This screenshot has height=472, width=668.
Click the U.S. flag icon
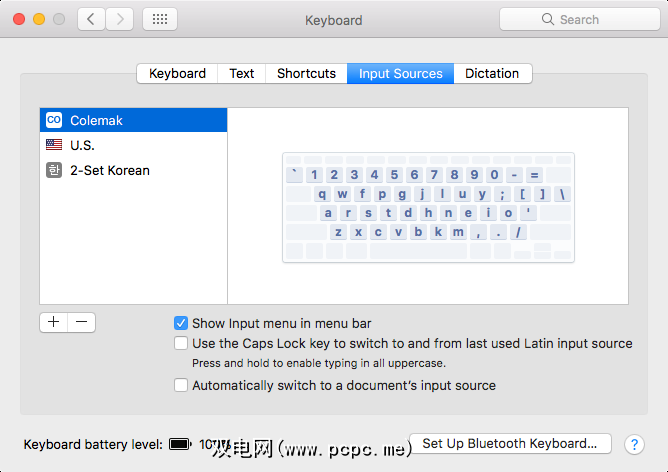click(x=54, y=145)
